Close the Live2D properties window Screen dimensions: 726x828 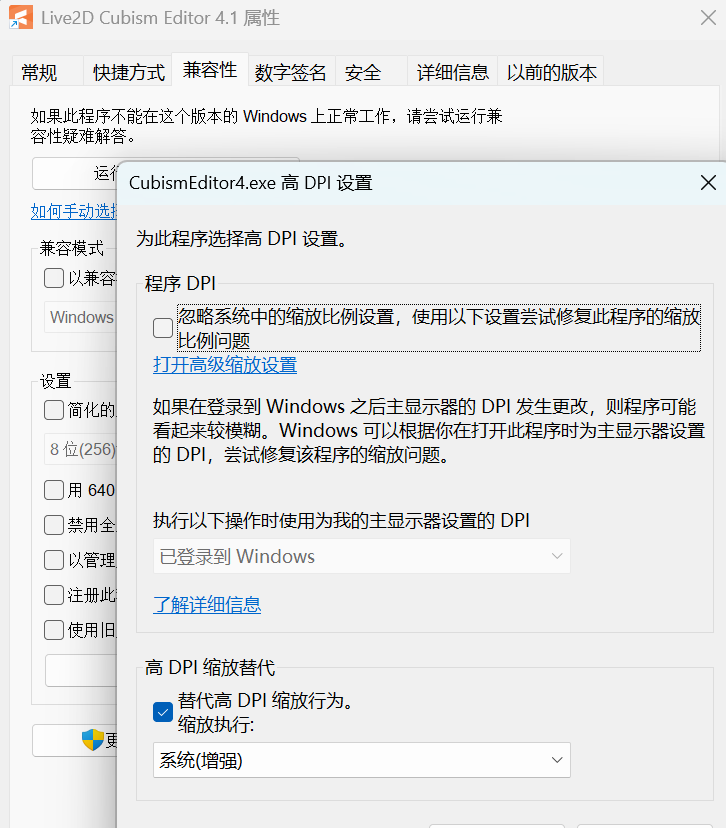point(708,17)
